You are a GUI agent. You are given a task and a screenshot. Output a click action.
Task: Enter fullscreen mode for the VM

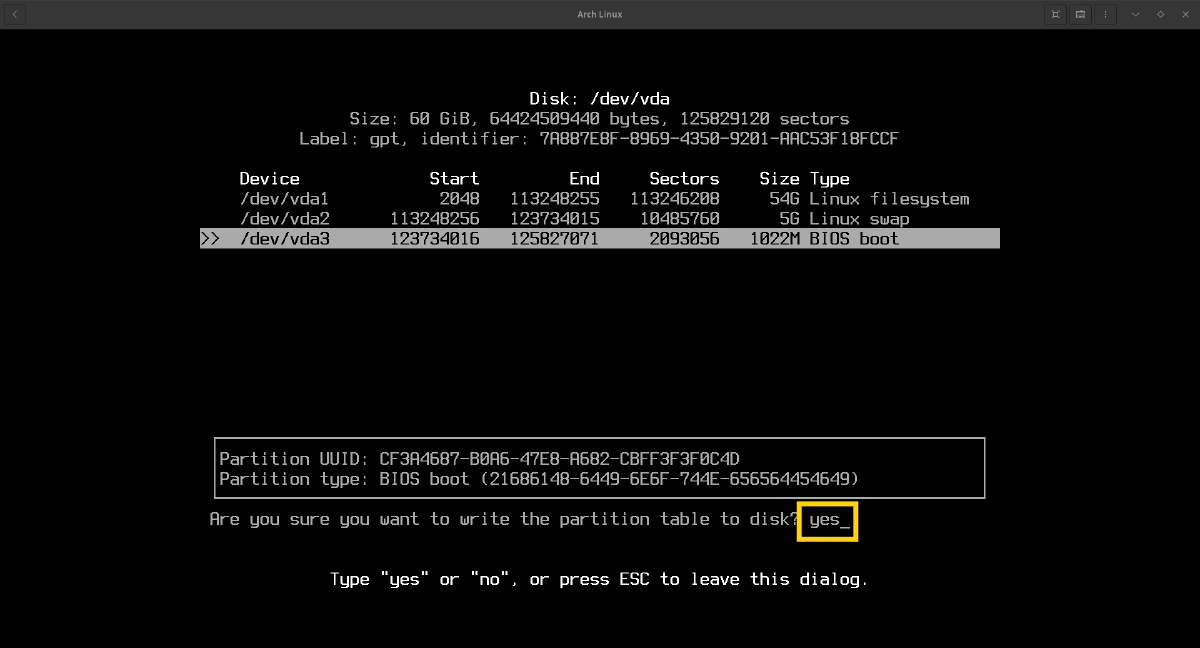(x=1055, y=14)
